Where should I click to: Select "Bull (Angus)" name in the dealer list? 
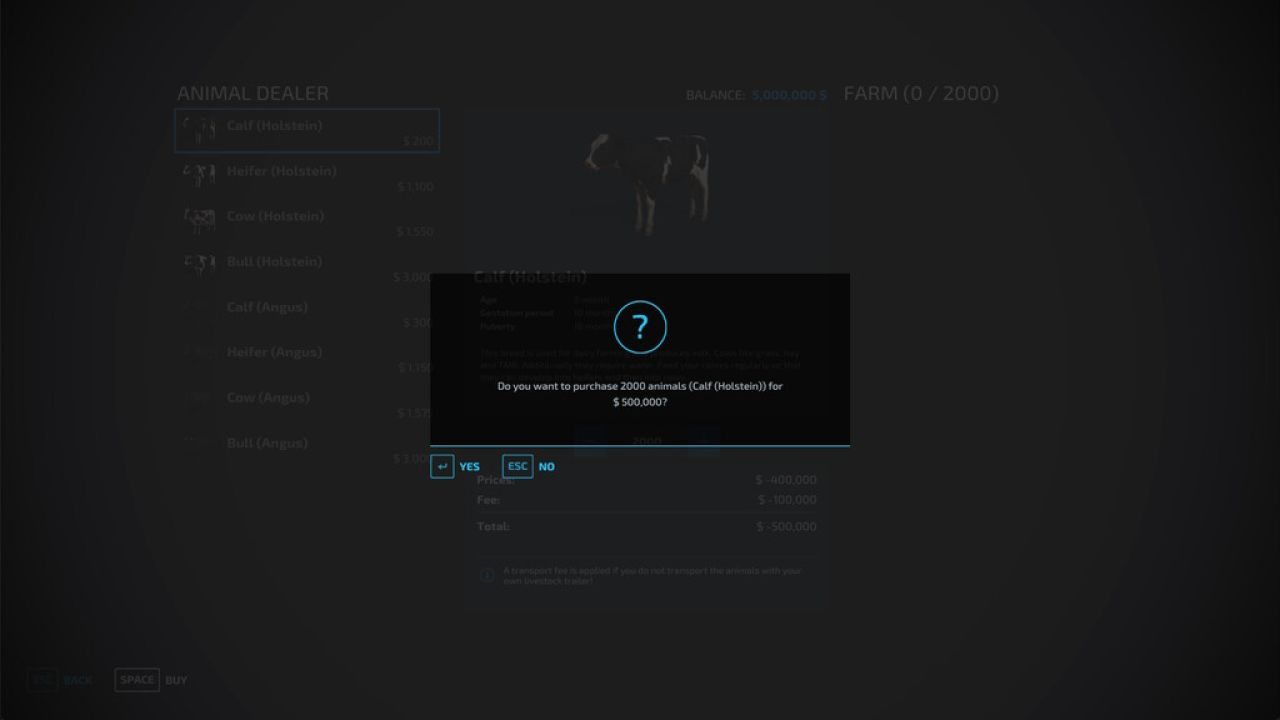(x=267, y=443)
